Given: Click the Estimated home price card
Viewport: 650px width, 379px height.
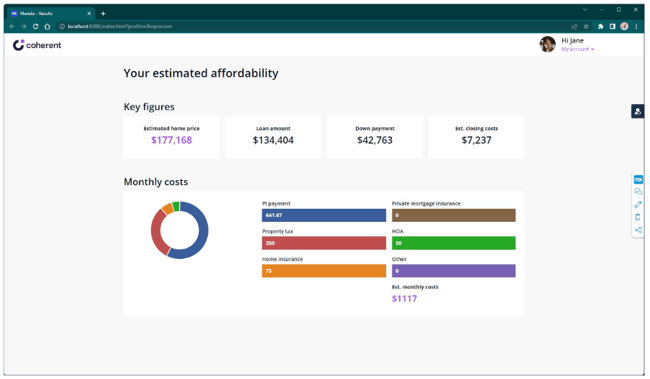Looking at the screenshot, I should click(x=172, y=137).
